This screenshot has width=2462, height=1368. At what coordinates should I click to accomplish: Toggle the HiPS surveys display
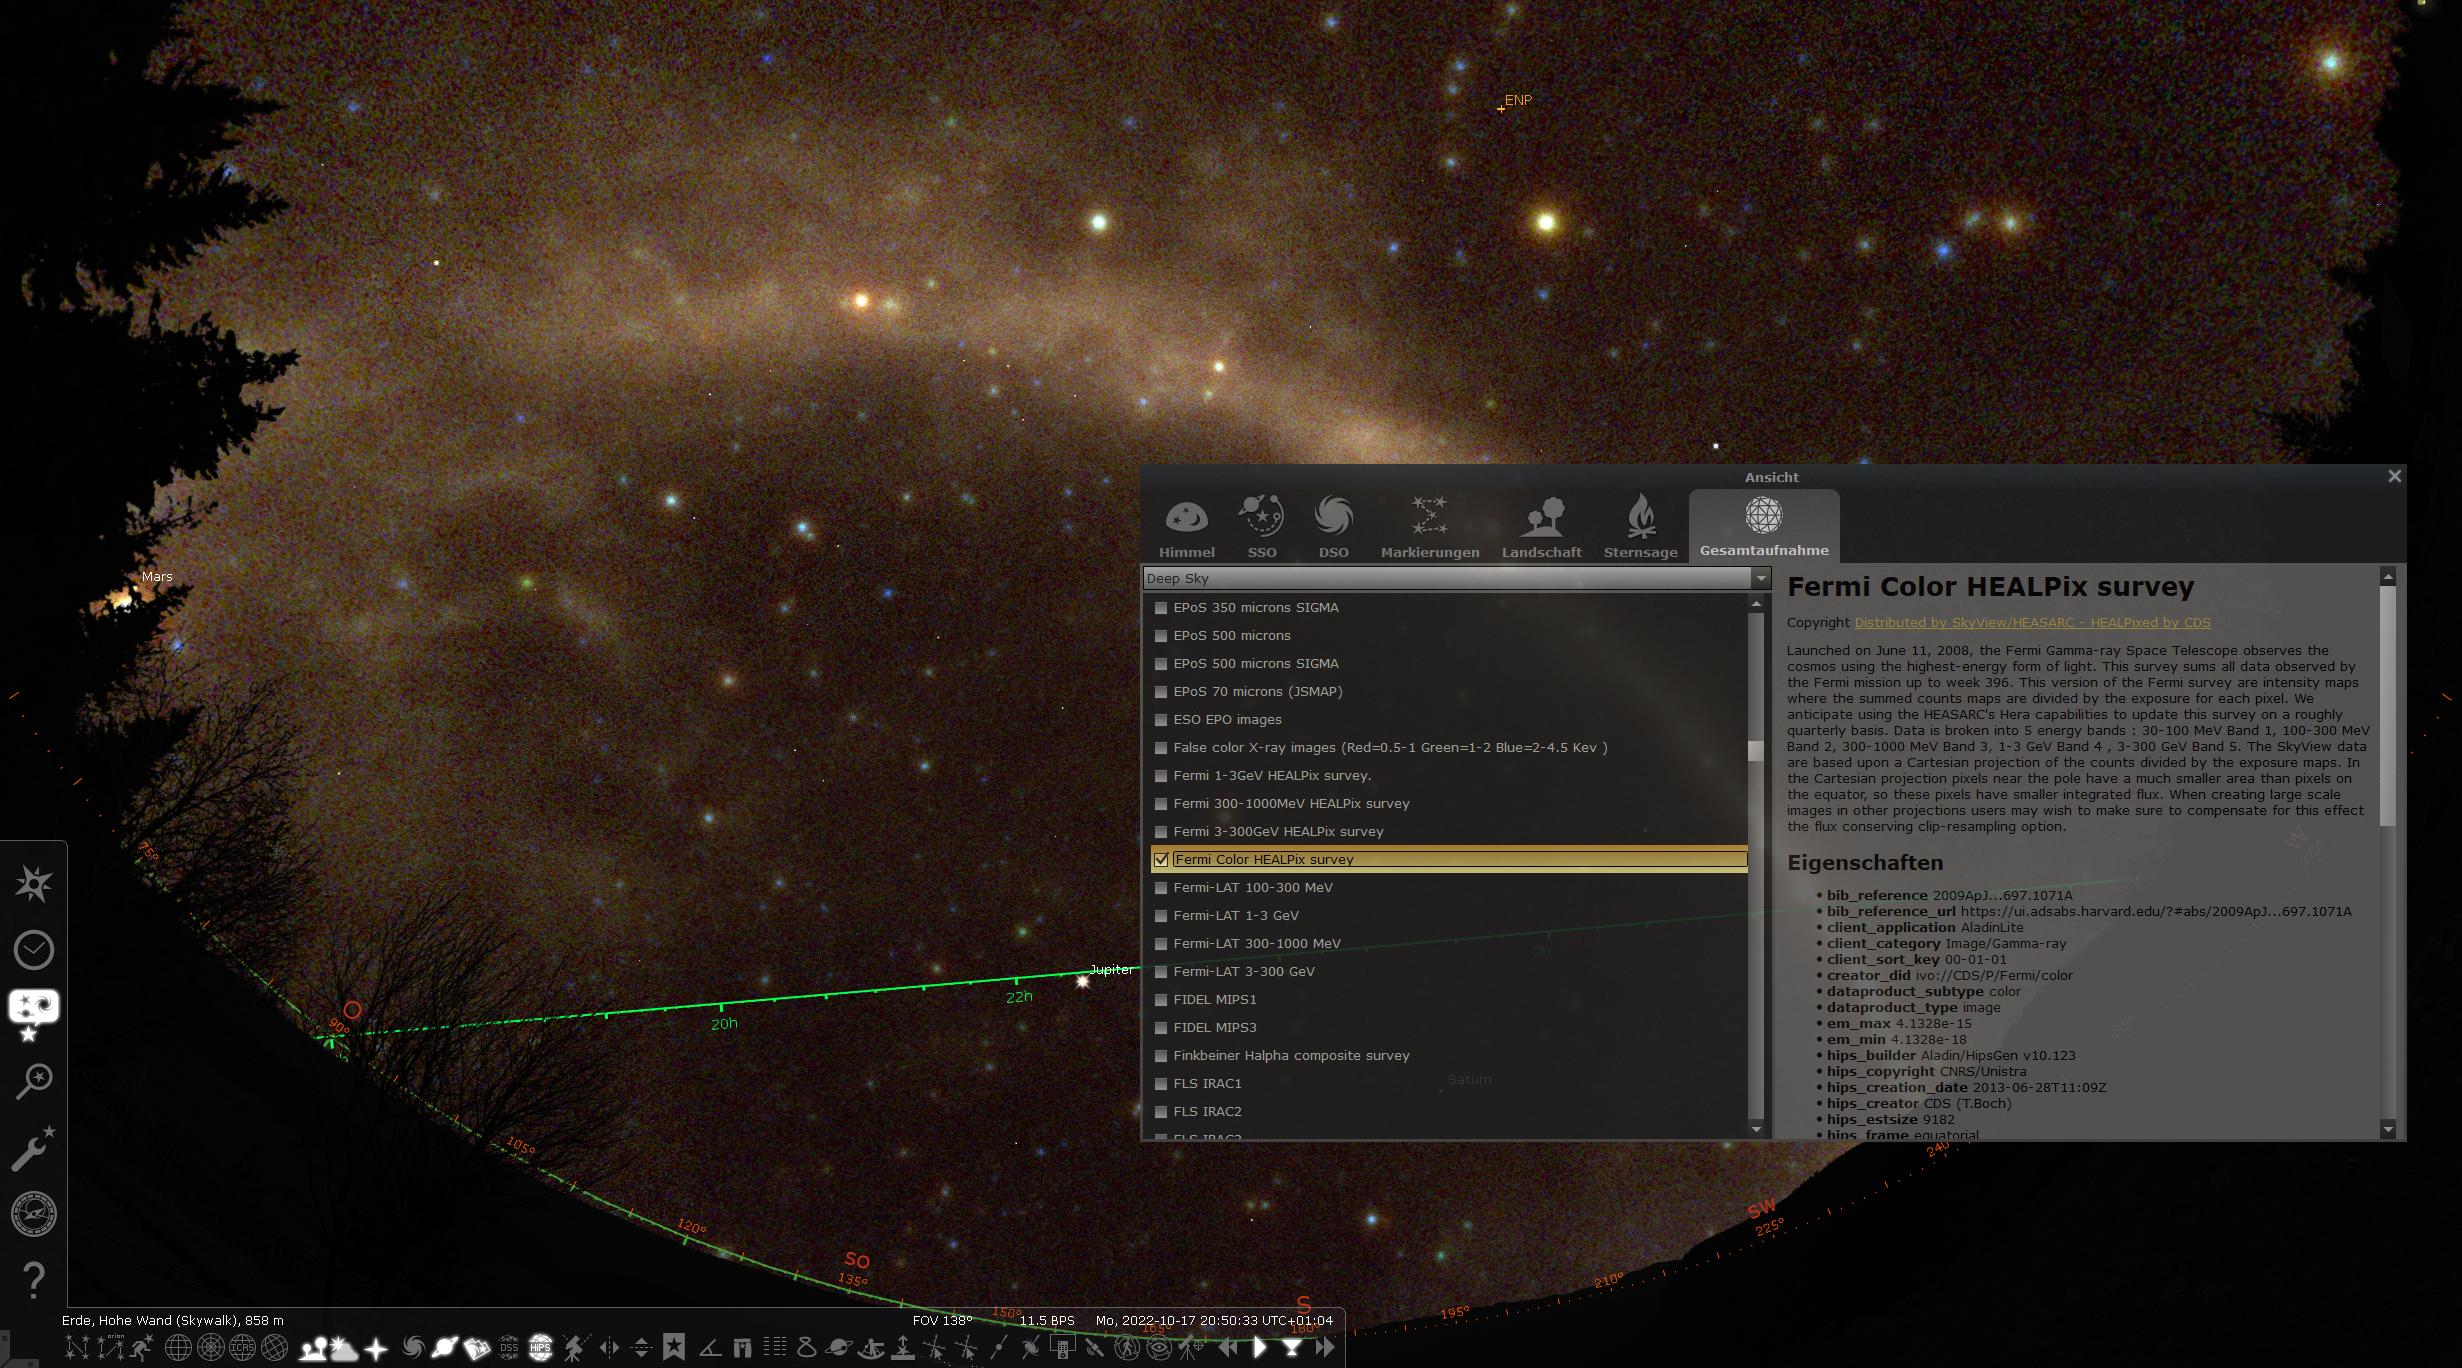pyautogui.click(x=542, y=1347)
